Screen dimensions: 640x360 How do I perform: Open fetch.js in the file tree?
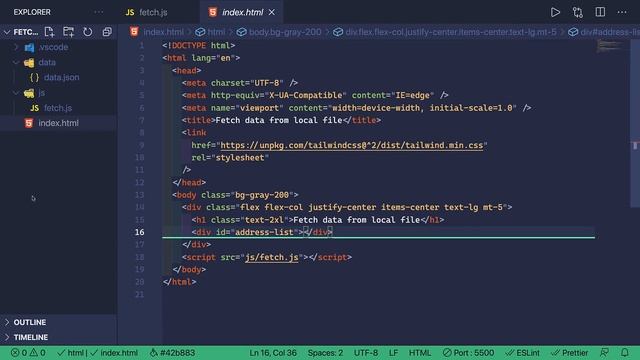58,108
